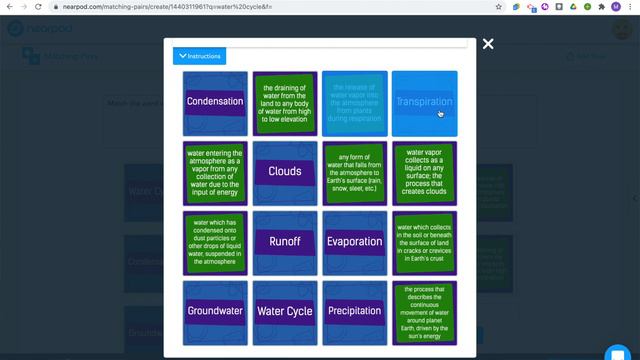Select the Evaporation card
This screenshot has width=640, height=360.
click(x=355, y=243)
